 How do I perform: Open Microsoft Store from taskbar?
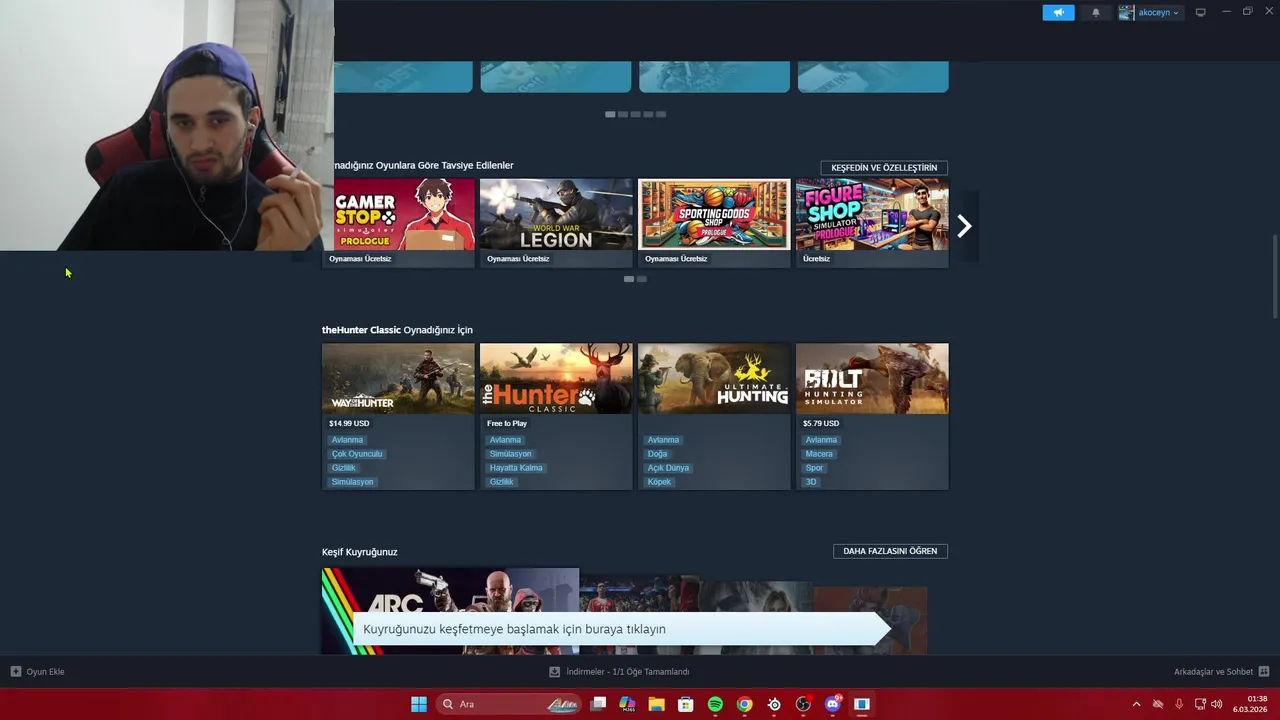point(686,704)
